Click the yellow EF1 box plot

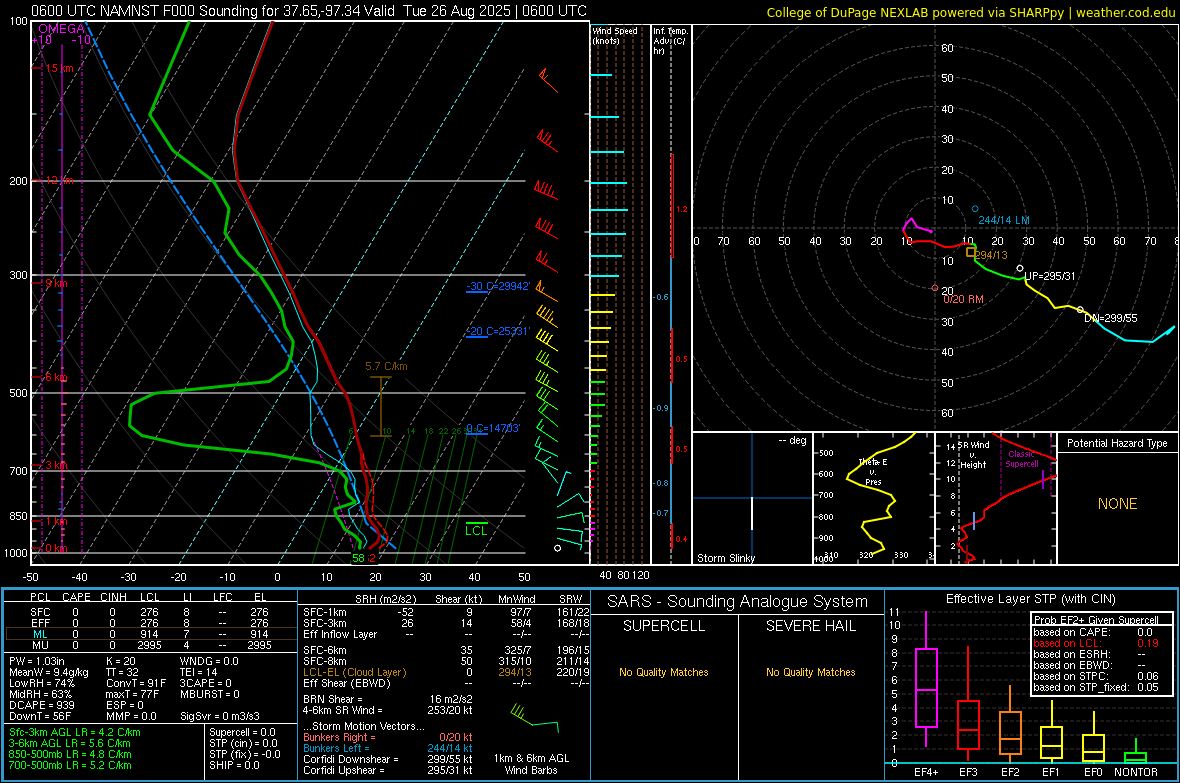click(1051, 730)
